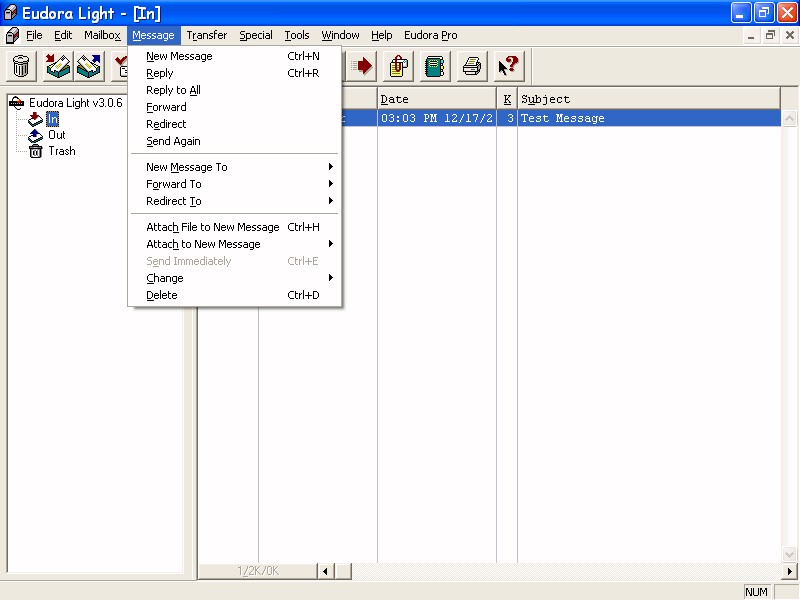Click the horizontal scrollbar right arrow
This screenshot has height=600, width=800.
pos(790,571)
